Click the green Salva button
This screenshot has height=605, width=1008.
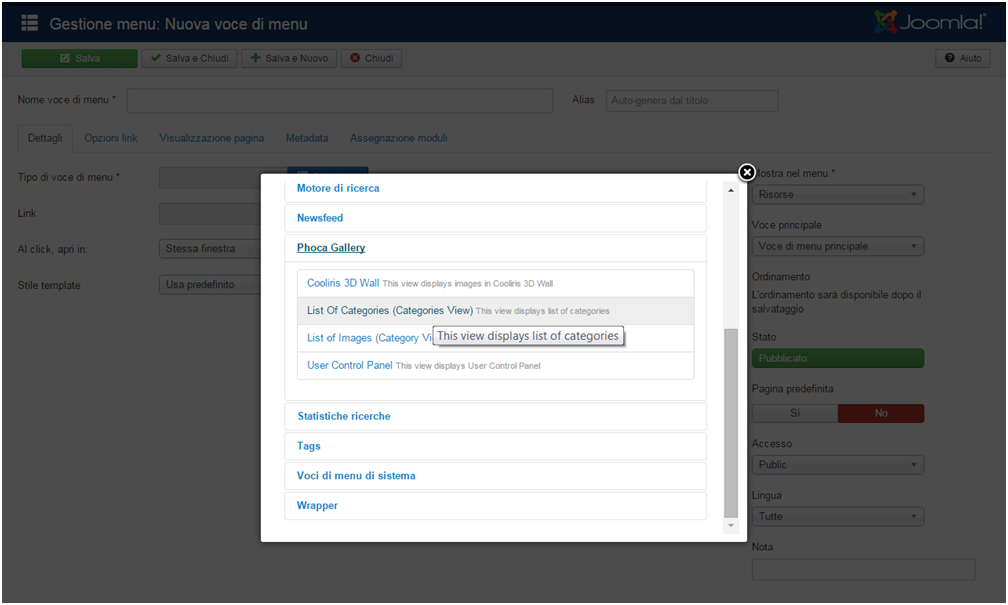coord(79,58)
